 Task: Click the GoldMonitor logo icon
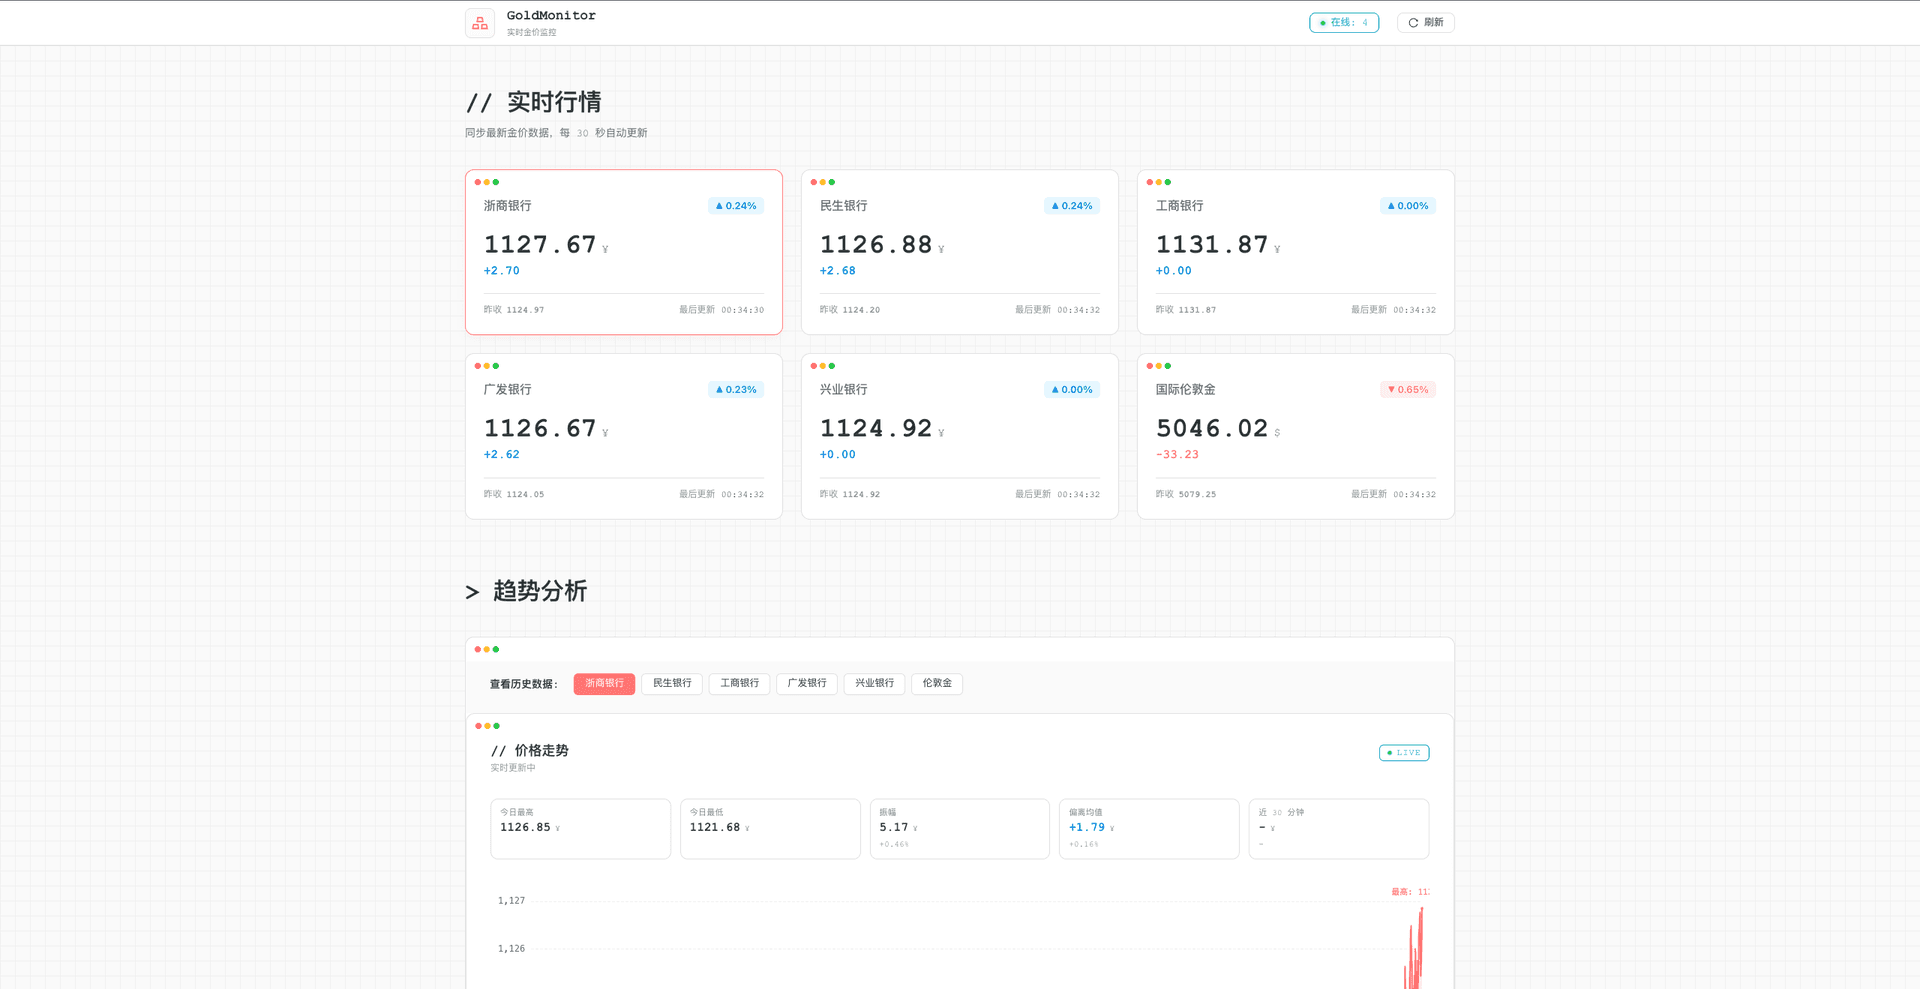480,23
